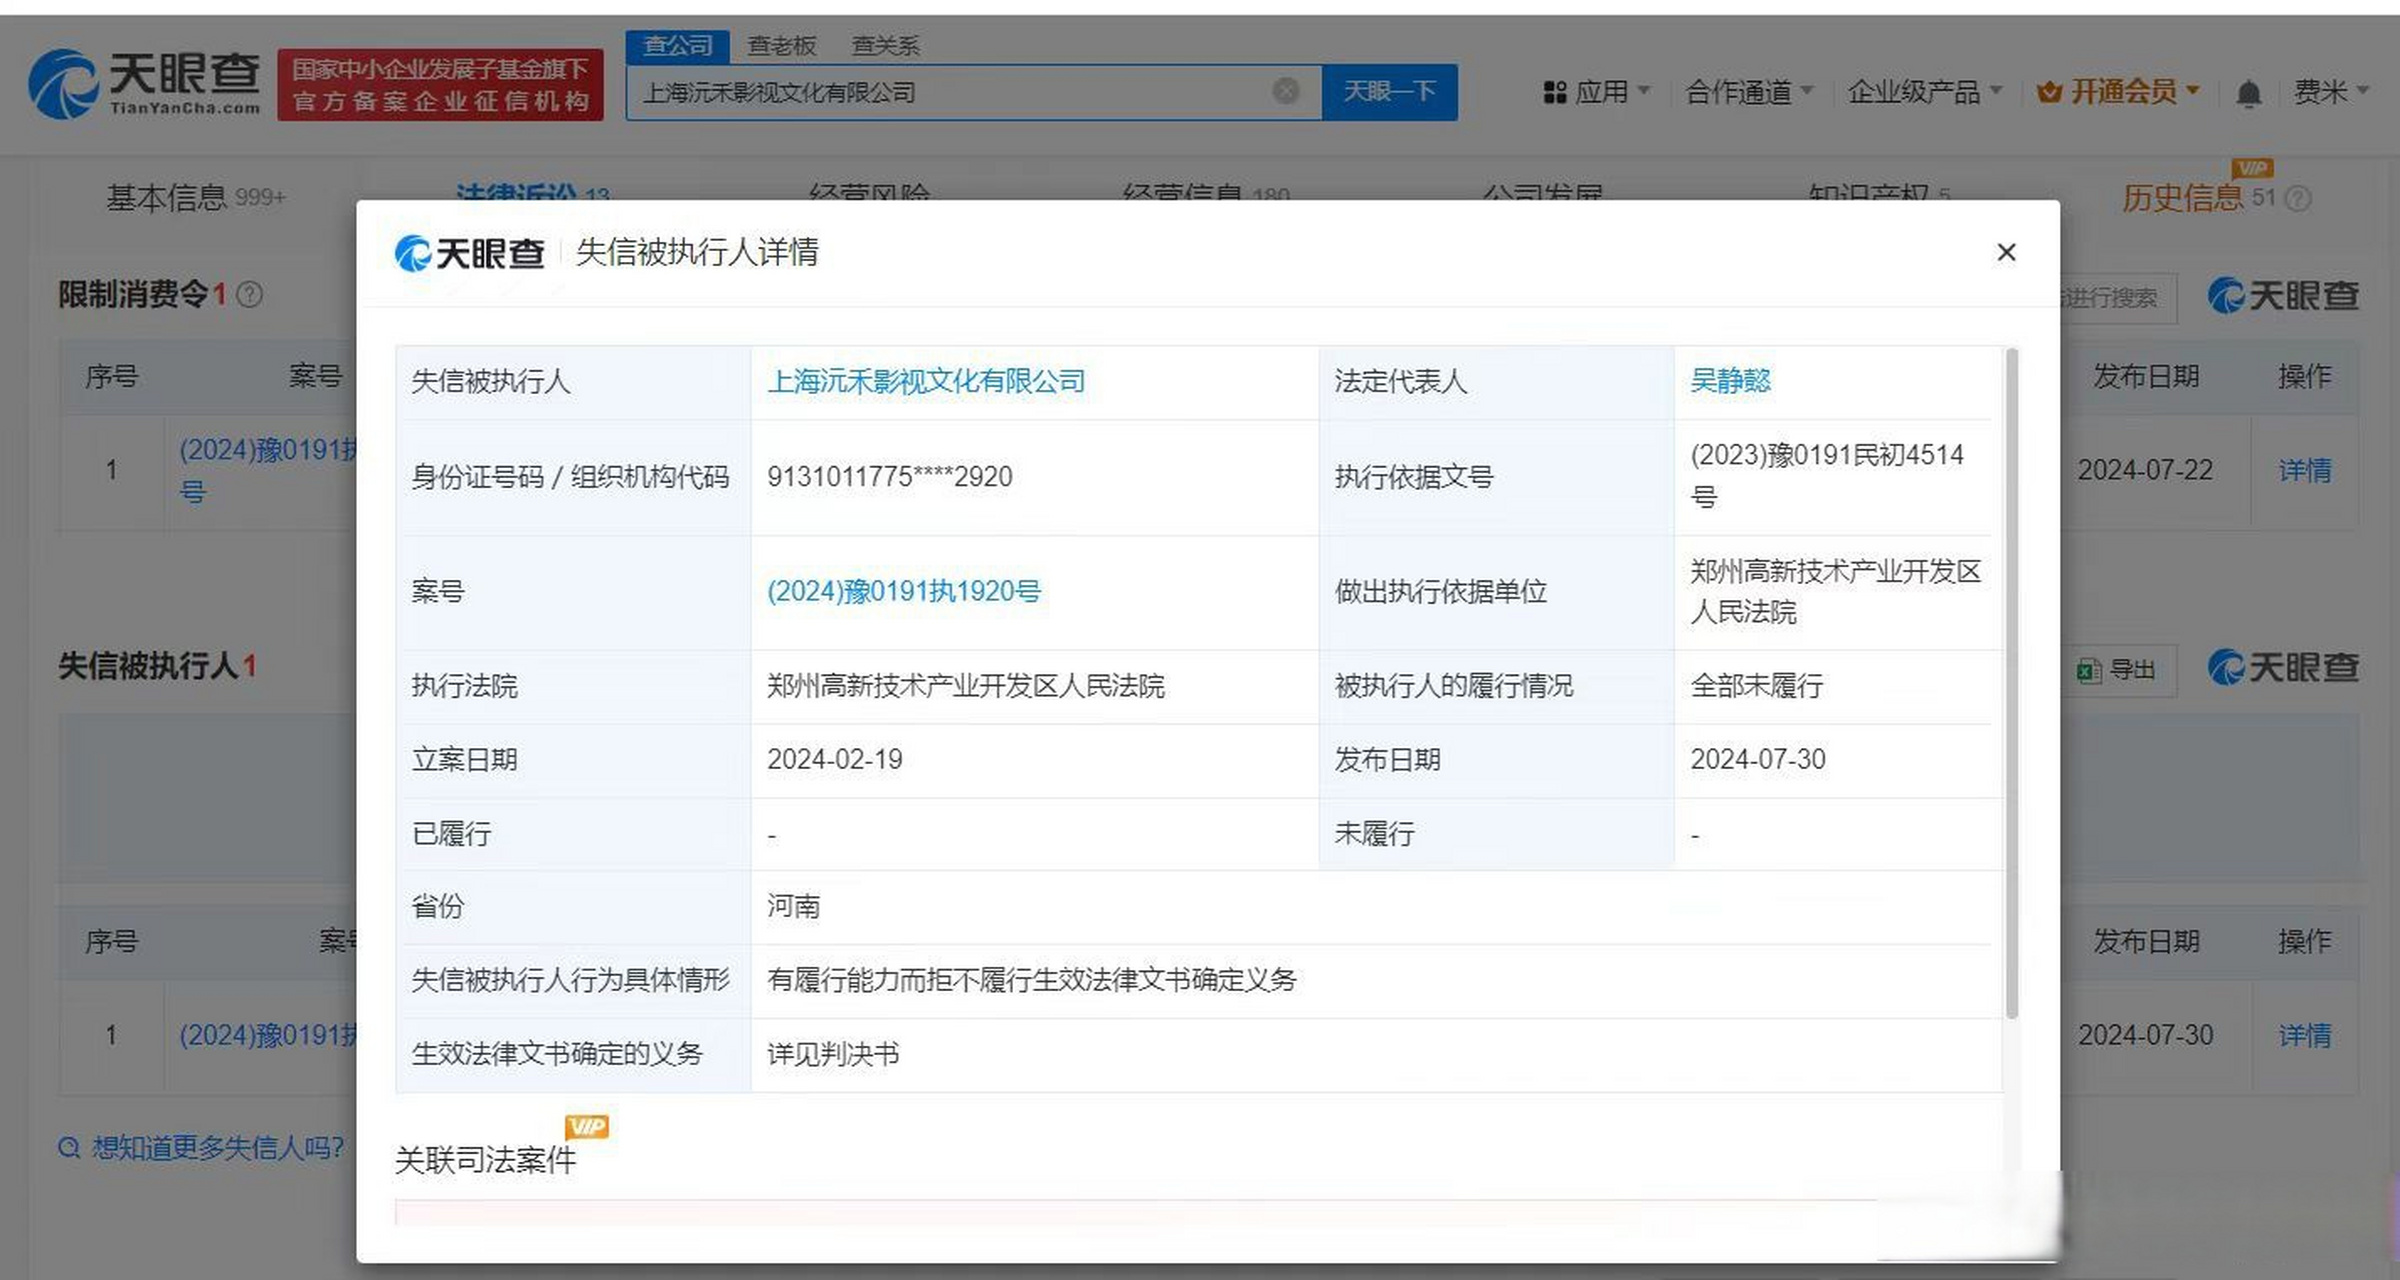Click the 天眼查 logo in the dialog header

tap(469, 253)
